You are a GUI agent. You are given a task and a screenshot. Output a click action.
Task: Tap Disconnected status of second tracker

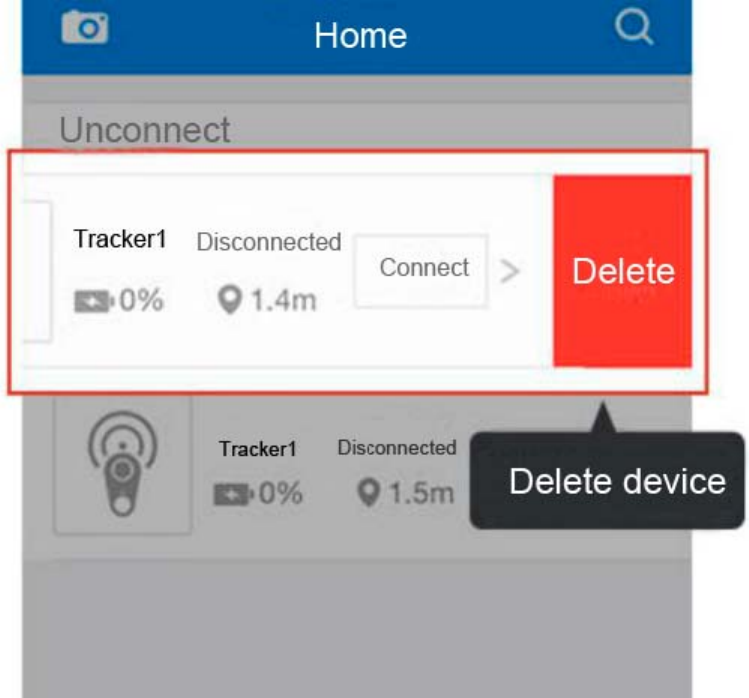(x=397, y=448)
